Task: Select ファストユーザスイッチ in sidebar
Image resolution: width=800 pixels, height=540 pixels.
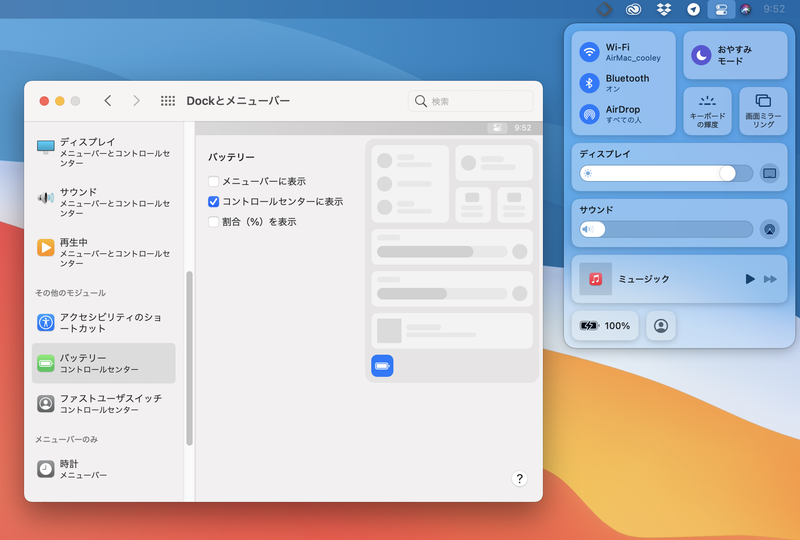Action: 104,403
